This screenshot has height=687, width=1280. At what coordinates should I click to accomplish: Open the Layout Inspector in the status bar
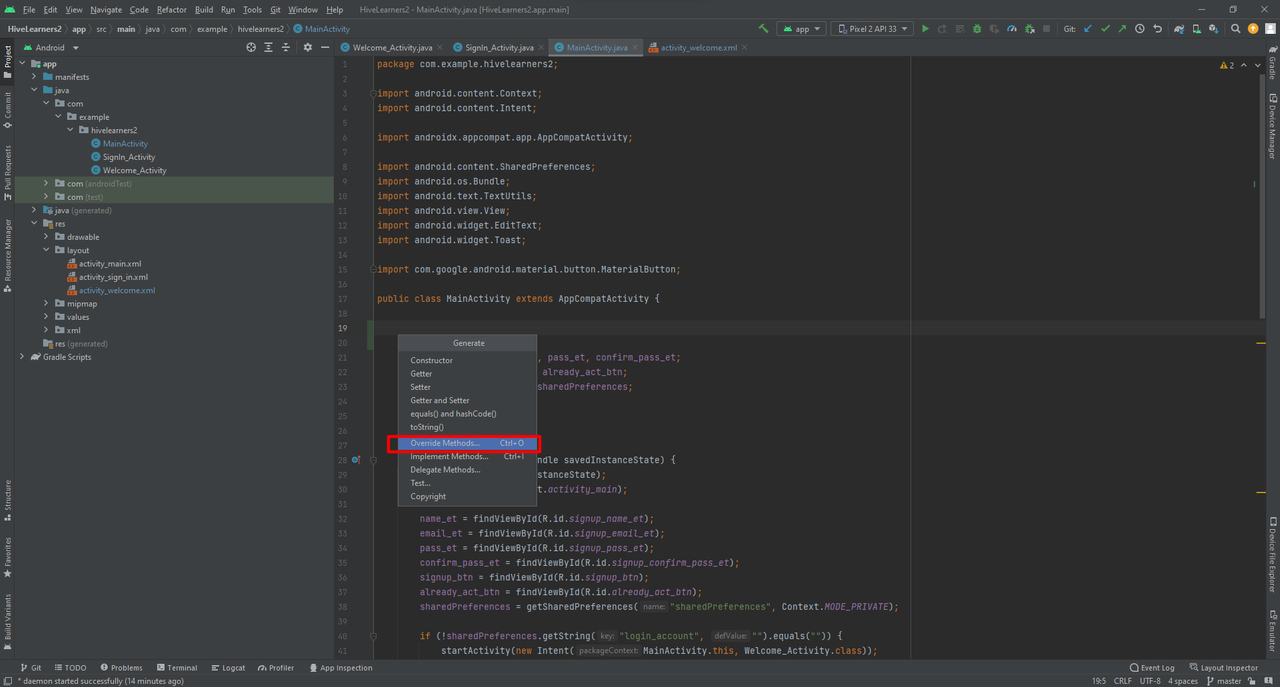pos(1223,668)
